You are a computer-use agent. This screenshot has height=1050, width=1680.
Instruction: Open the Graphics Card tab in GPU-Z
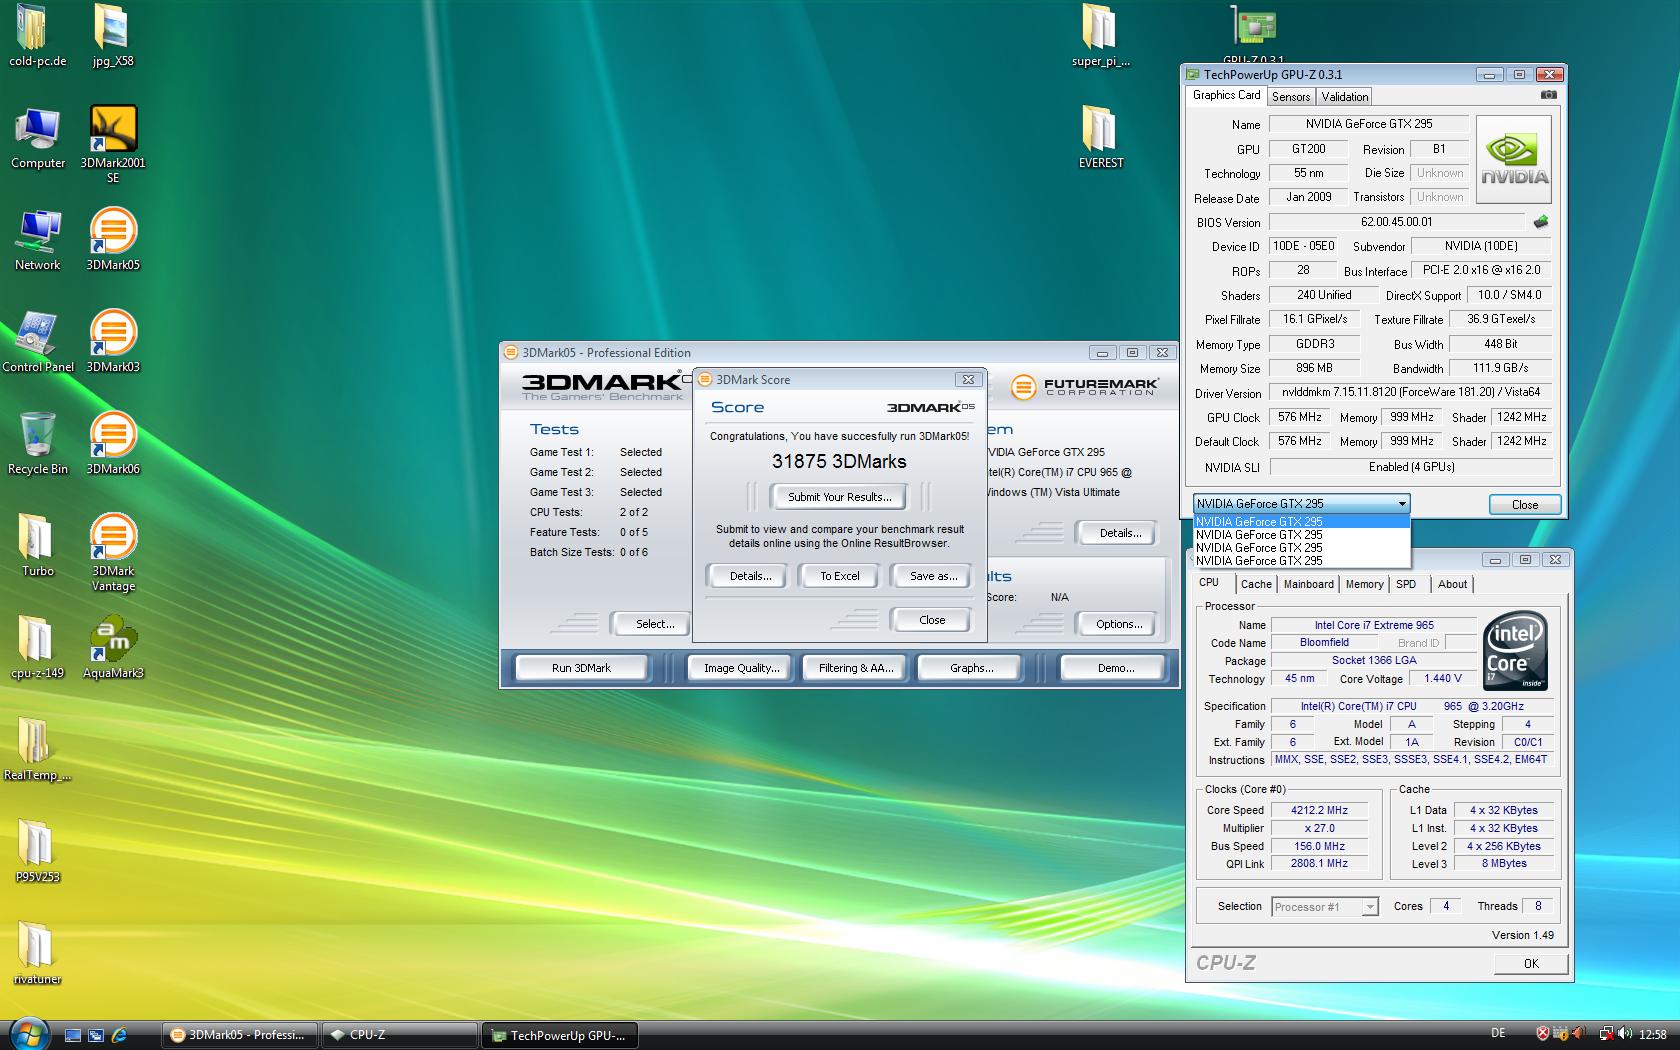(1226, 95)
